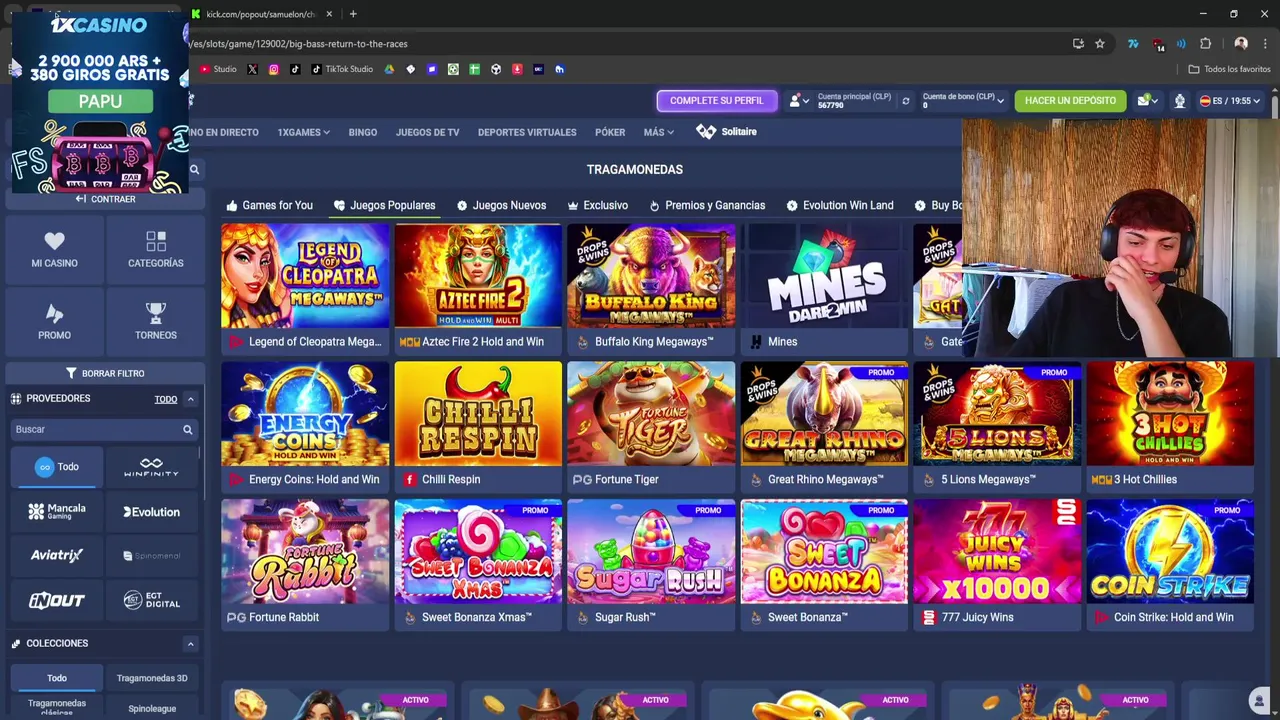
Task: Open Legend of Cleopatra Megaways game
Action: point(305,288)
